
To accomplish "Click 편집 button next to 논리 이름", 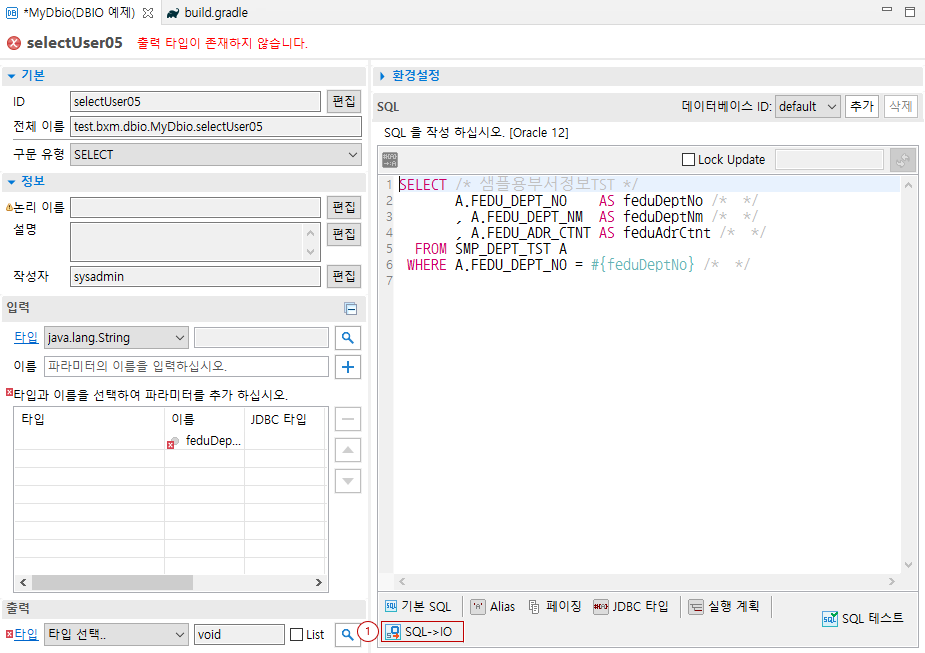I will pyautogui.click(x=344, y=208).
